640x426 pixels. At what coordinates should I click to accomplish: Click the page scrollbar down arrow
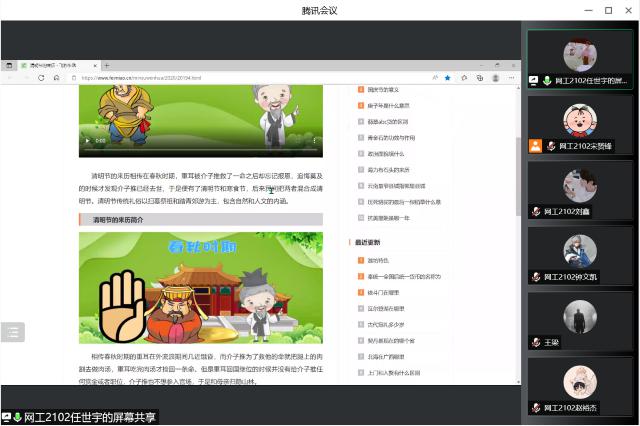click(518, 382)
